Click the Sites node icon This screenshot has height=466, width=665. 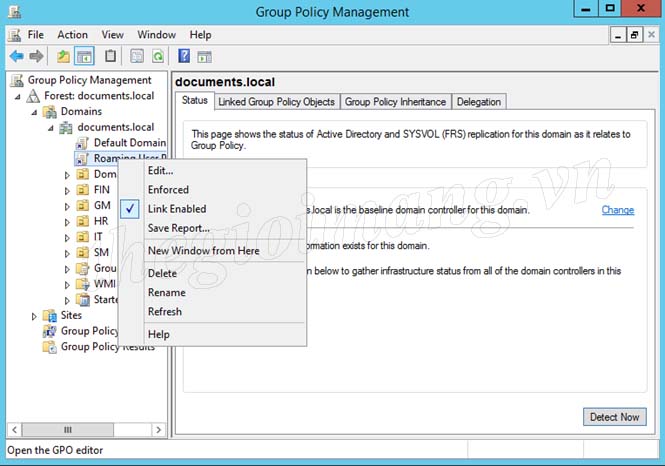pos(50,315)
